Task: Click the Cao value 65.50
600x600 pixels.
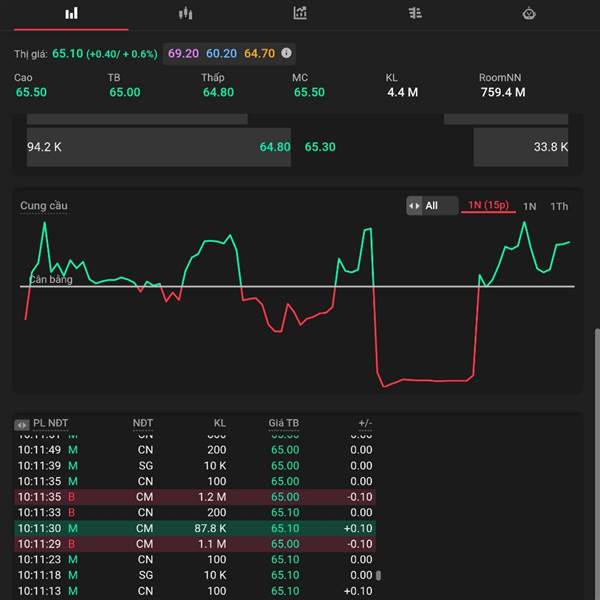Action: coord(31,92)
